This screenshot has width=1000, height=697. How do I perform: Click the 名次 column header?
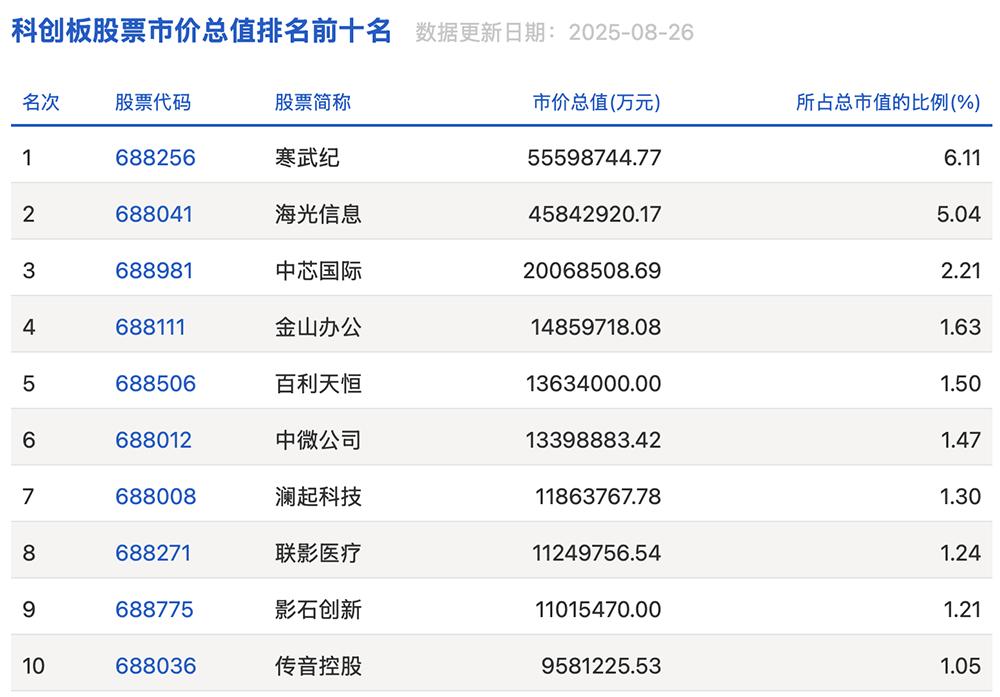41,102
